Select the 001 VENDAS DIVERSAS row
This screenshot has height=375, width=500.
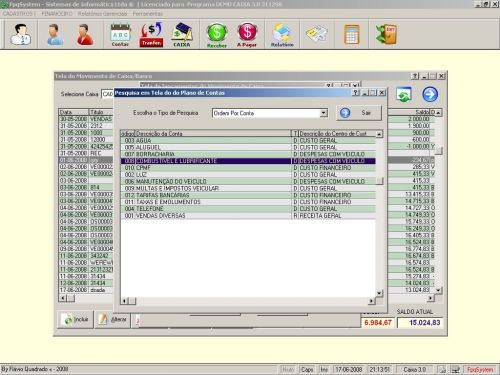(x=248, y=216)
